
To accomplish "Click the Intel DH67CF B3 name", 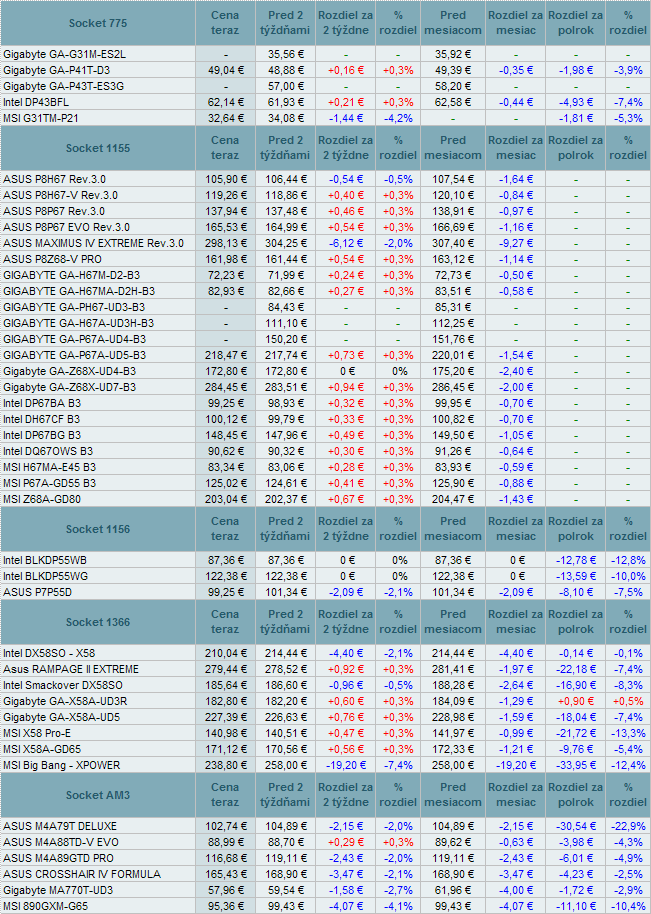I will [41, 420].
